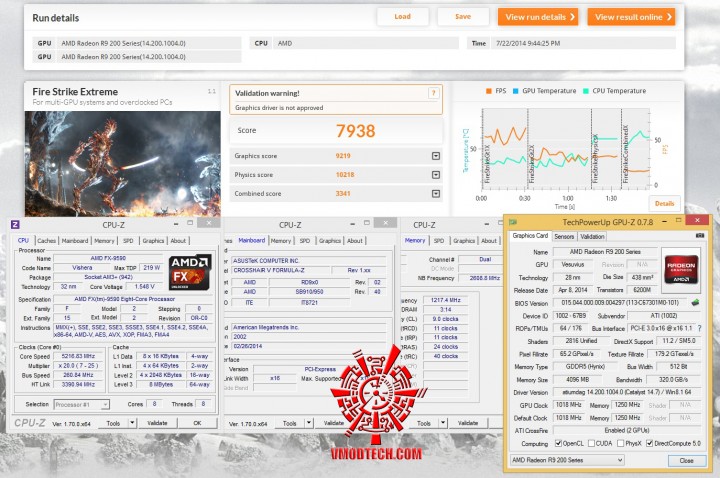Select Memory tab in the right CPU-Z window
Screen dimensions: 720x478
tap(415, 240)
